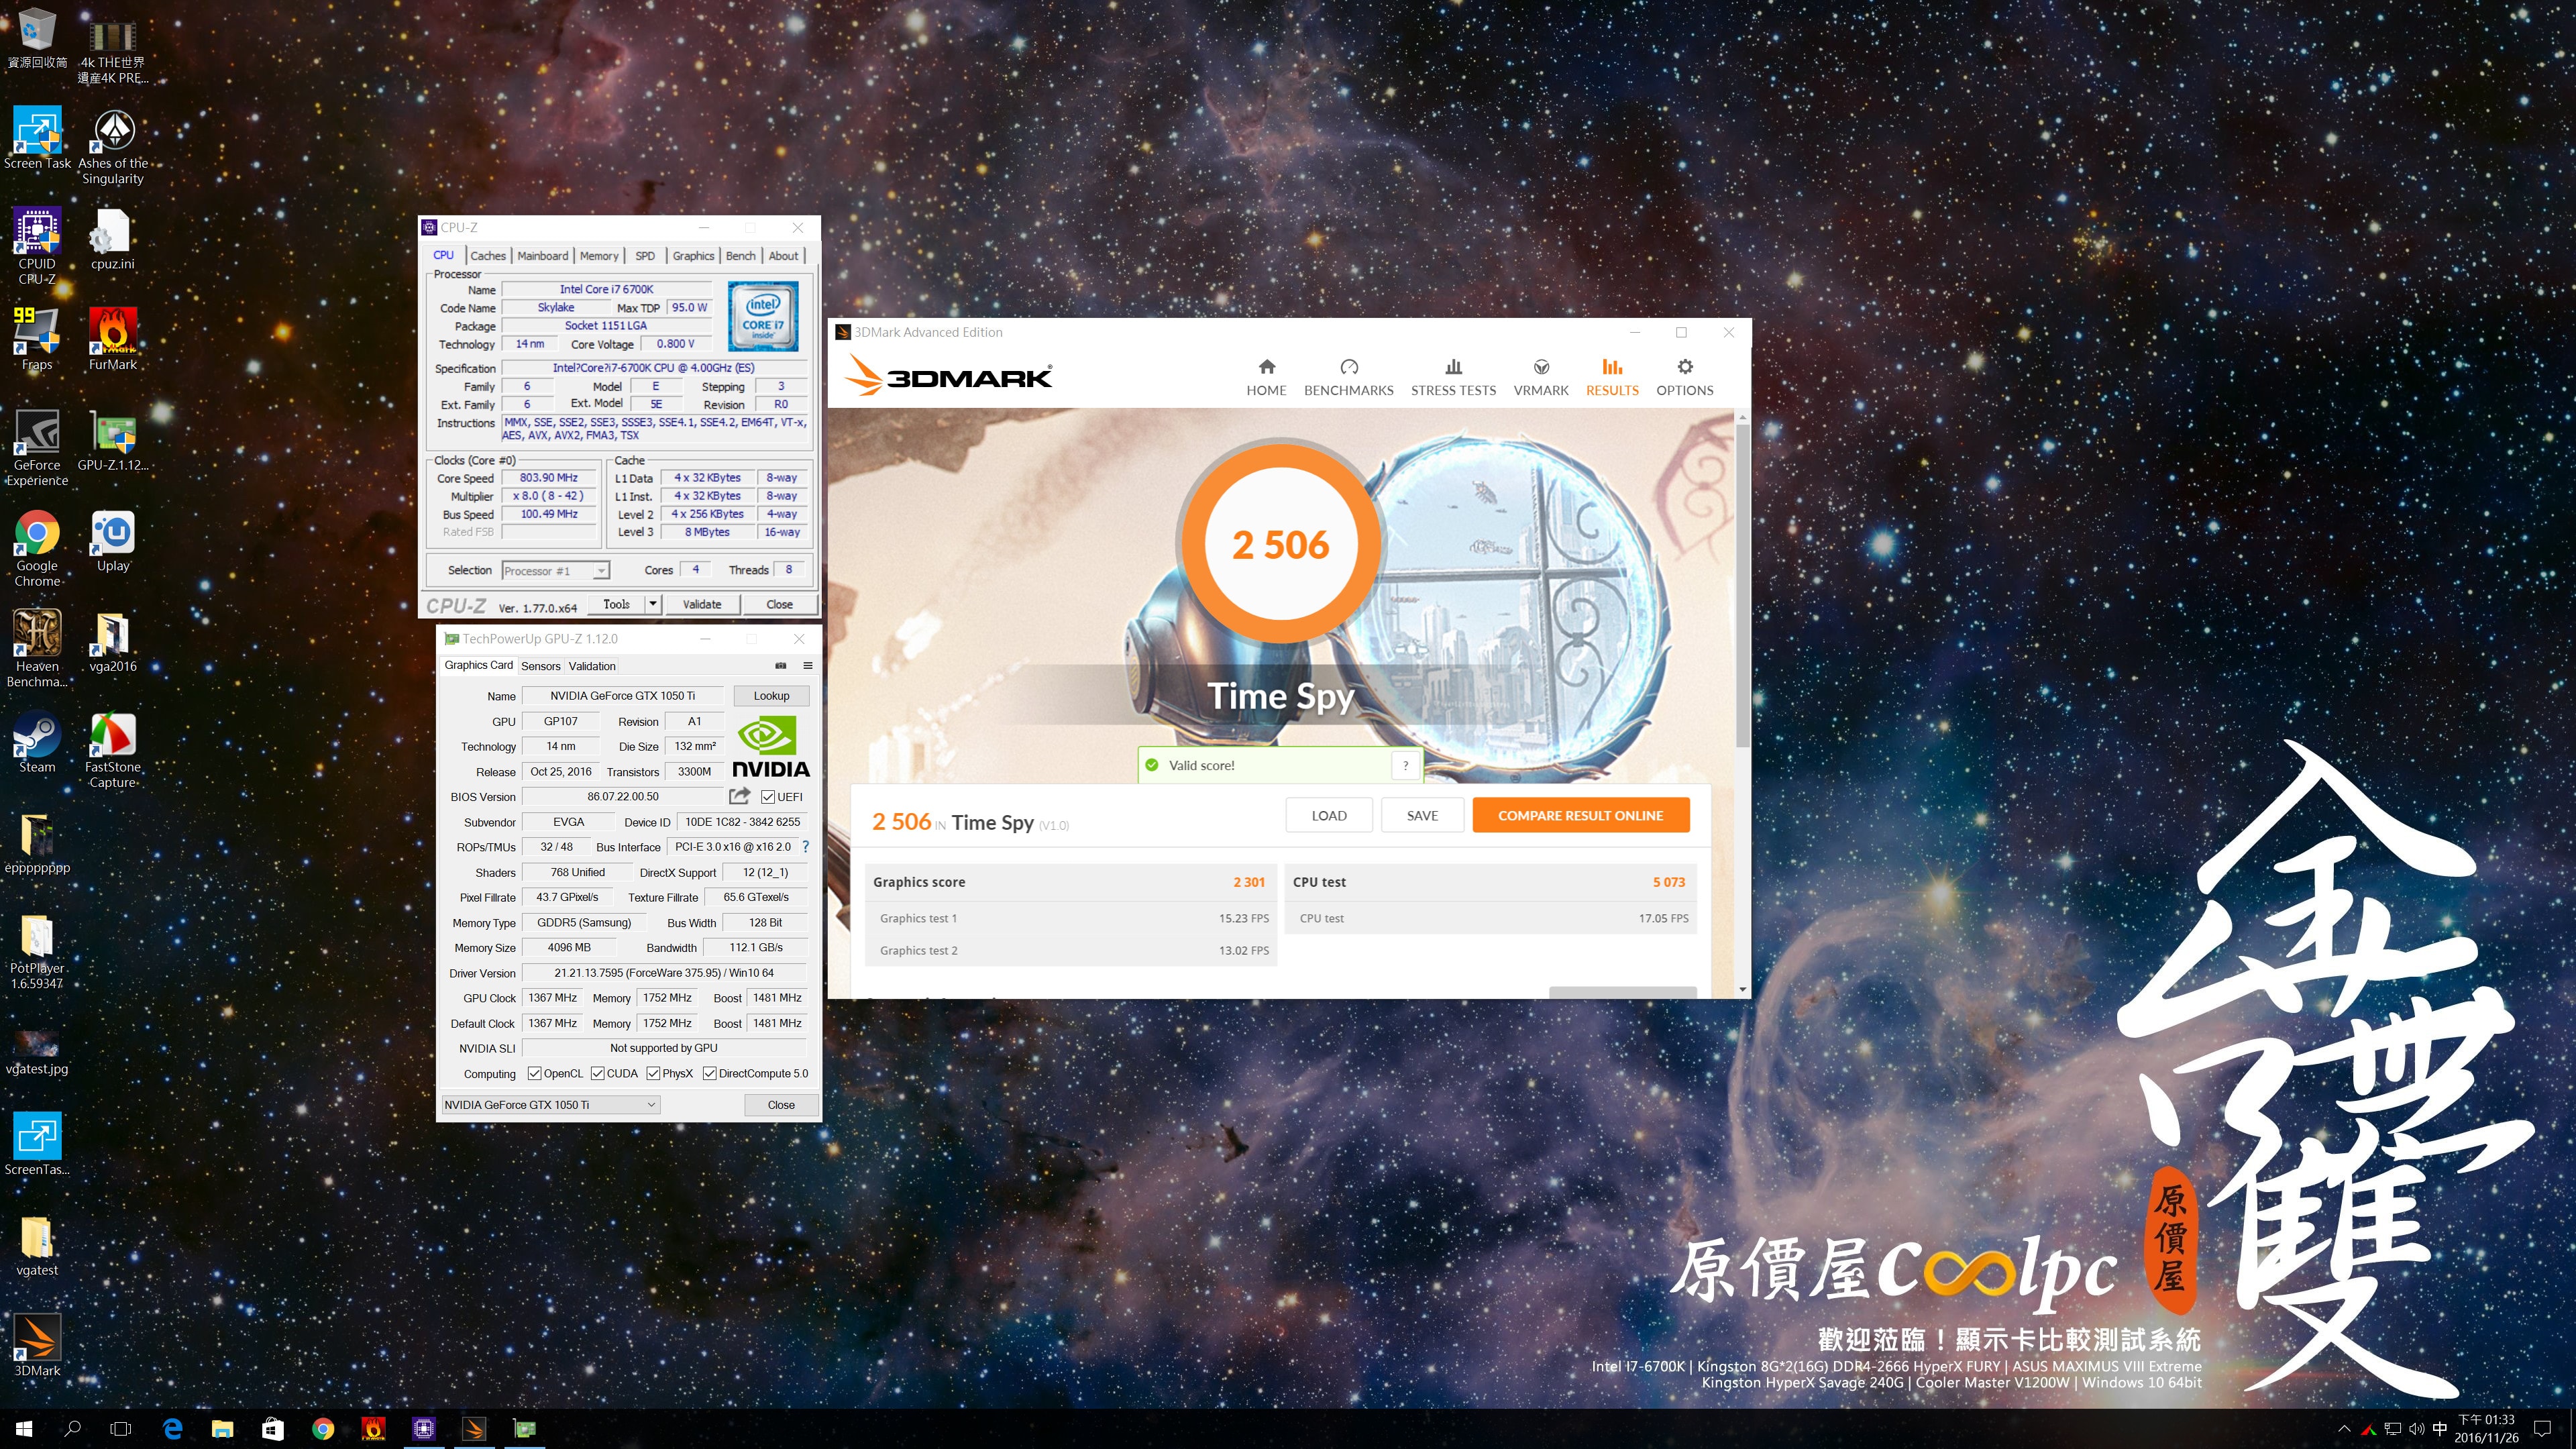2576x1449 pixels.
Task: Click the SAVE button in 3DMark
Action: (x=1422, y=815)
